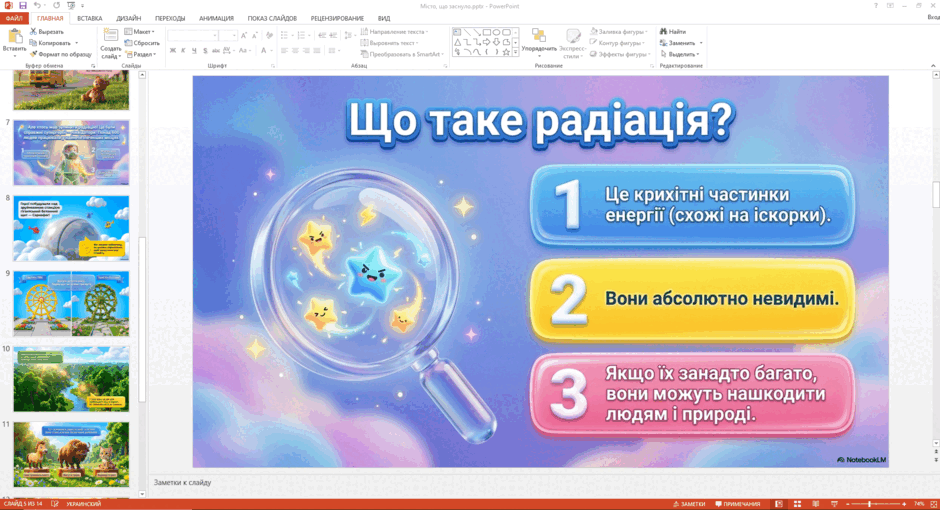The image size is (940, 510).
Task: Click Направление текста text direction button
Action: [x=394, y=32]
